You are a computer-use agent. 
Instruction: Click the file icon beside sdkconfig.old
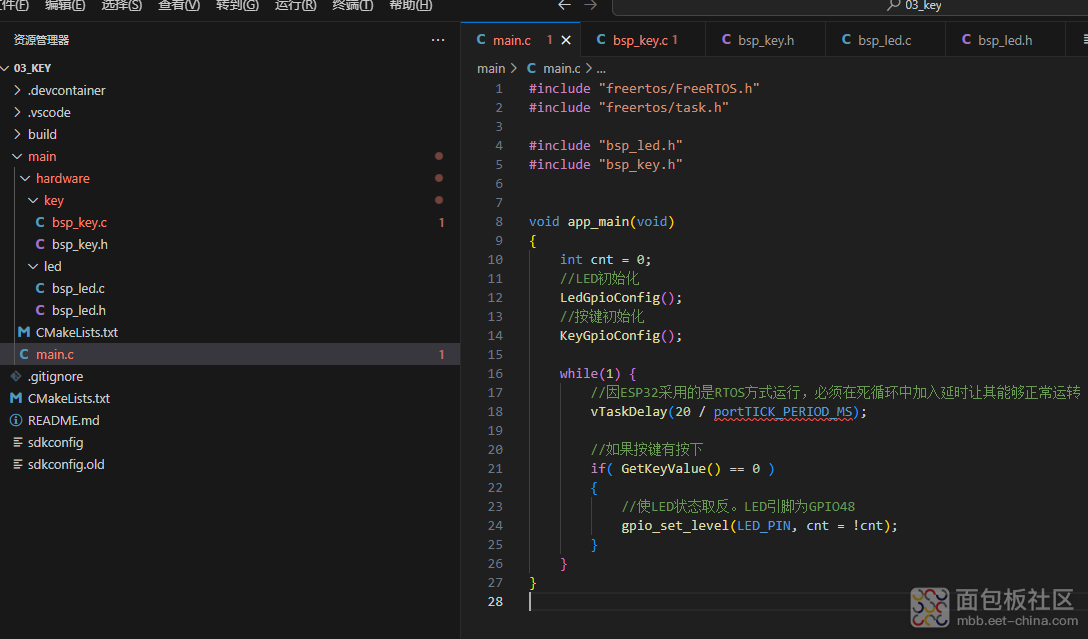(x=17, y=464)
